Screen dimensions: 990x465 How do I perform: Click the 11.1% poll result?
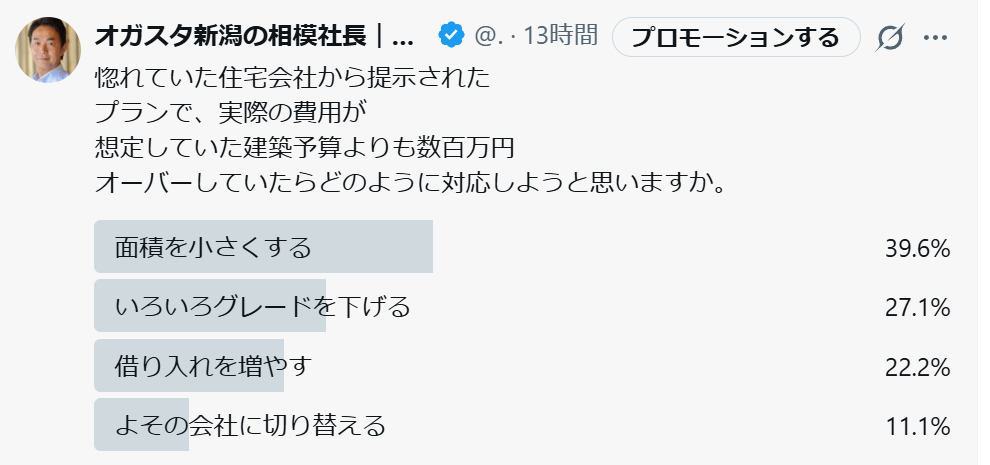(916, 426)
